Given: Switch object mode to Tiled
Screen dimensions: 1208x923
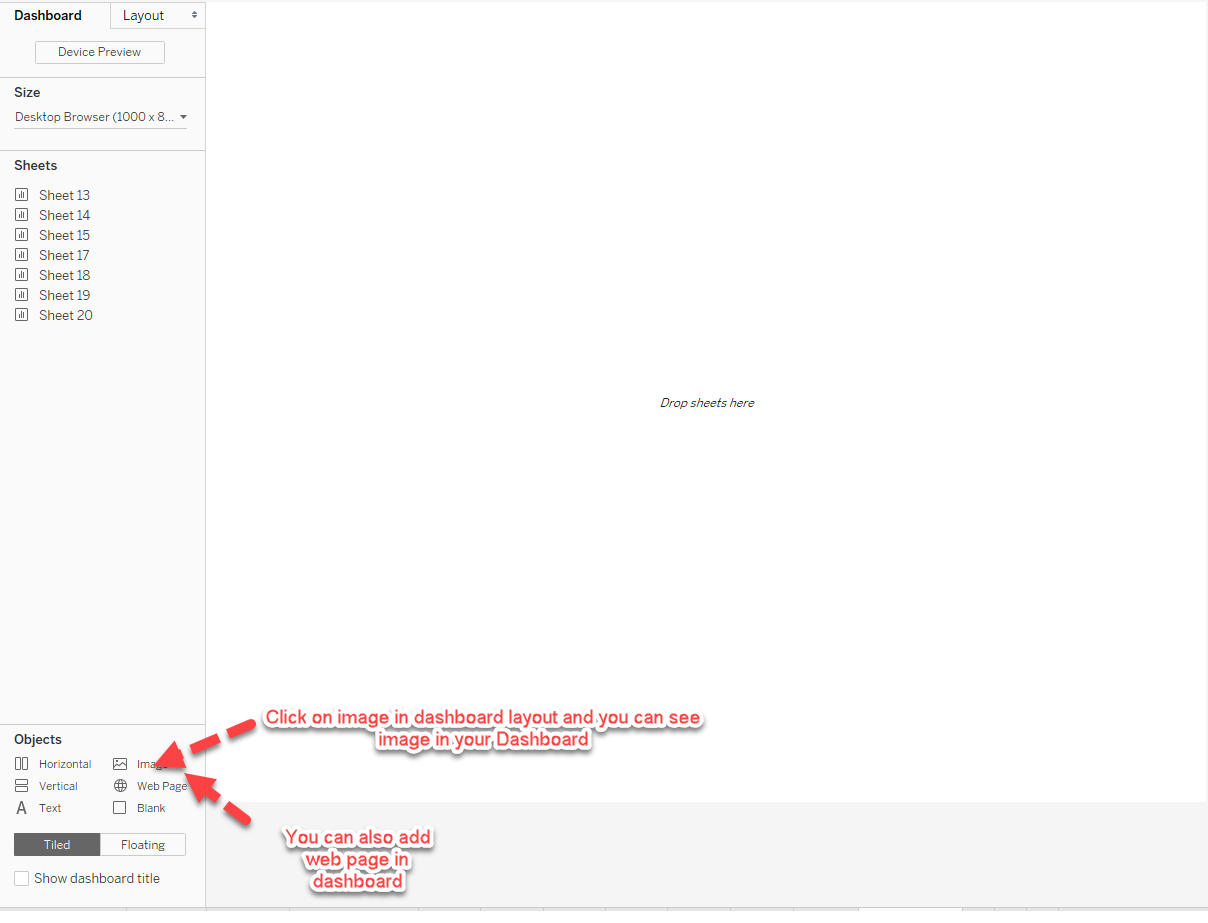Looking at the screenshot, I should [x=57, y=845].
